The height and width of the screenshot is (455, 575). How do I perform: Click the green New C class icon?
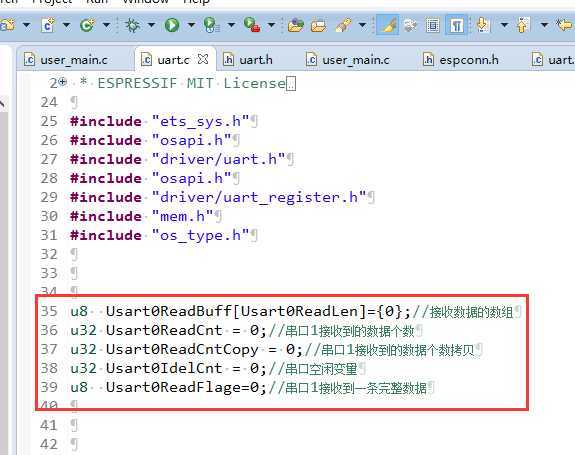coord(87,25)
